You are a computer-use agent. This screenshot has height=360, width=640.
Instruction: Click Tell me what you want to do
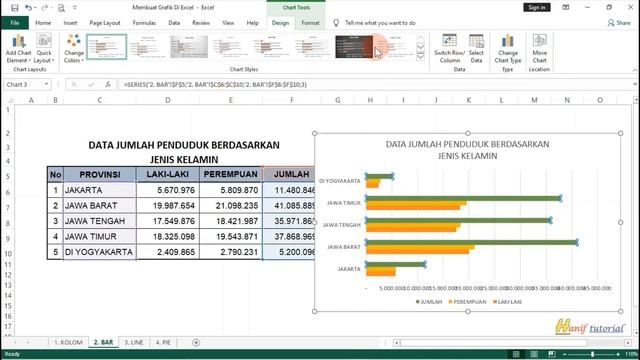click(x=380, y=23)
